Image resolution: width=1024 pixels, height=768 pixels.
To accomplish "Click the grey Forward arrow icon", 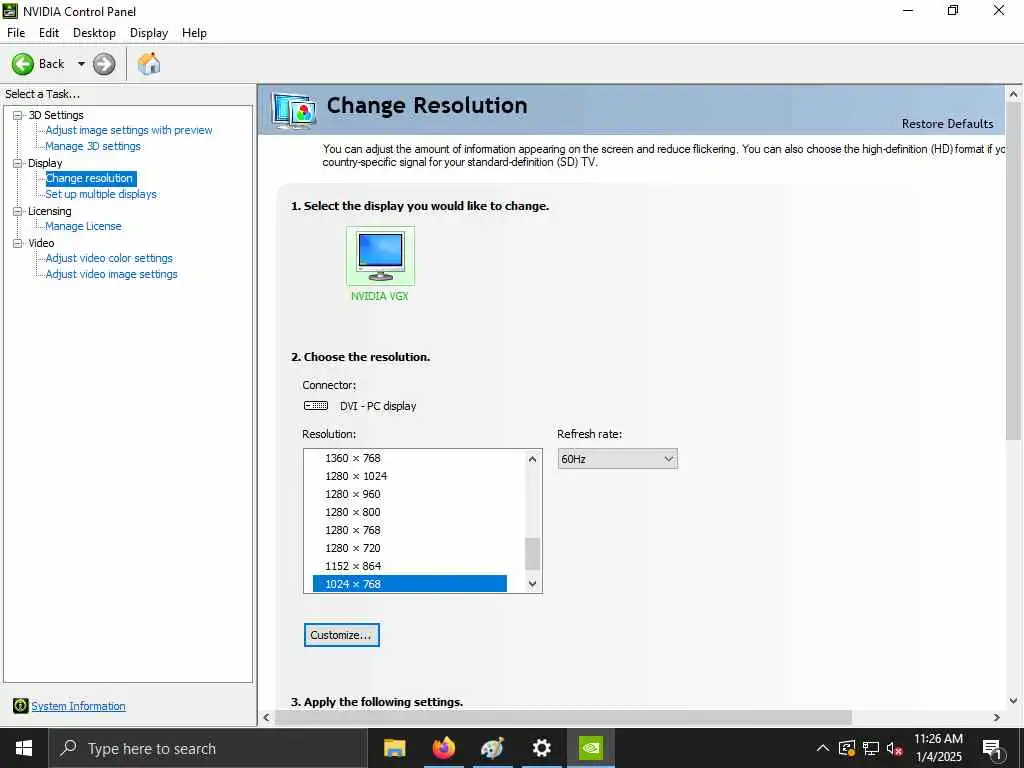I will click(104, 64).
